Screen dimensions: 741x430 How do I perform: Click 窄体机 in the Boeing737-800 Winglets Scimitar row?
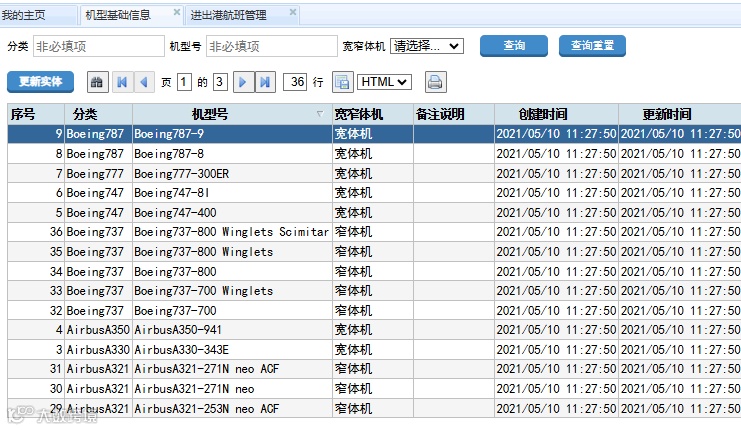[373, 232]
